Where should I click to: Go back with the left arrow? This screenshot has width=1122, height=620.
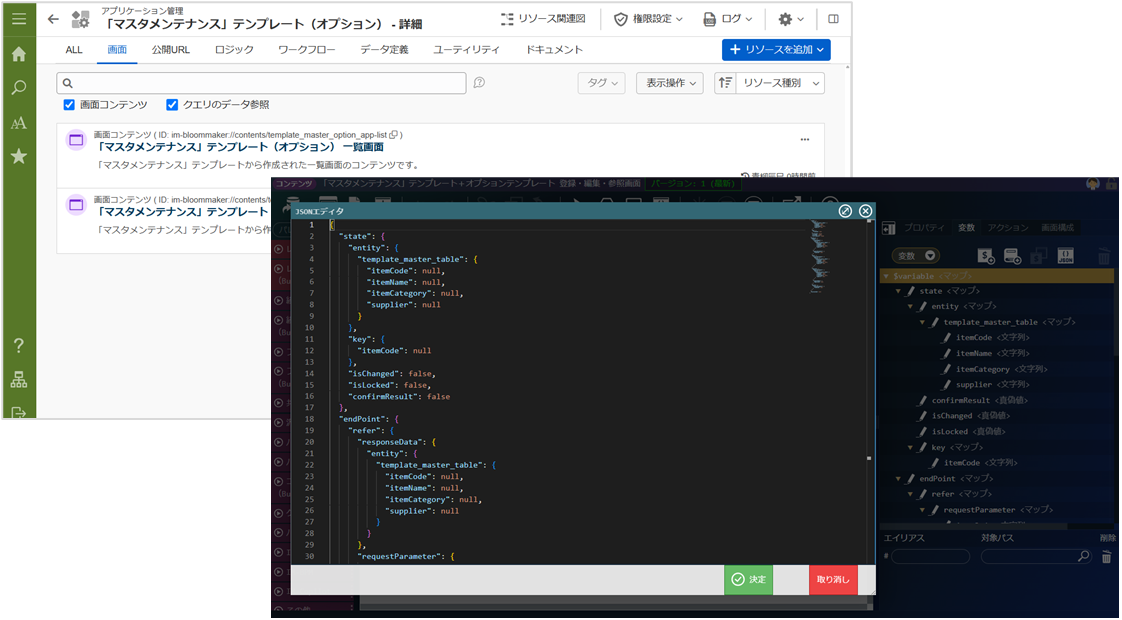(x=53, y=19)
